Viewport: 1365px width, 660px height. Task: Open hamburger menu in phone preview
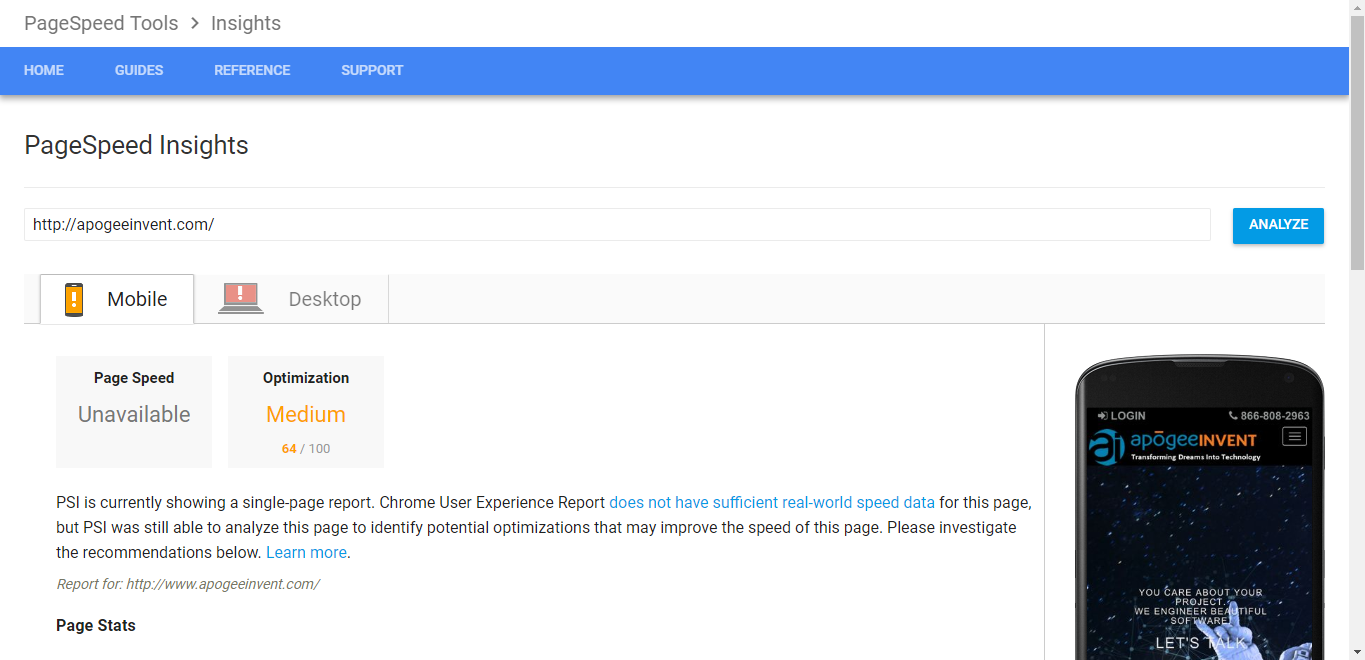[x=1294, y=436]
